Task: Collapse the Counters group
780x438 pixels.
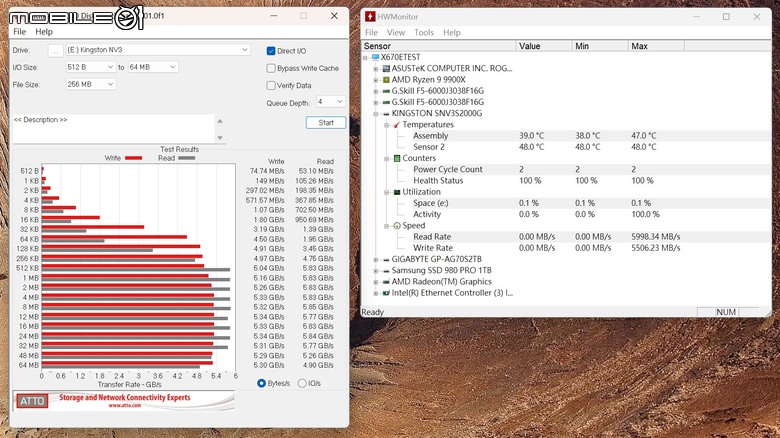Action: tap(387, 159)
